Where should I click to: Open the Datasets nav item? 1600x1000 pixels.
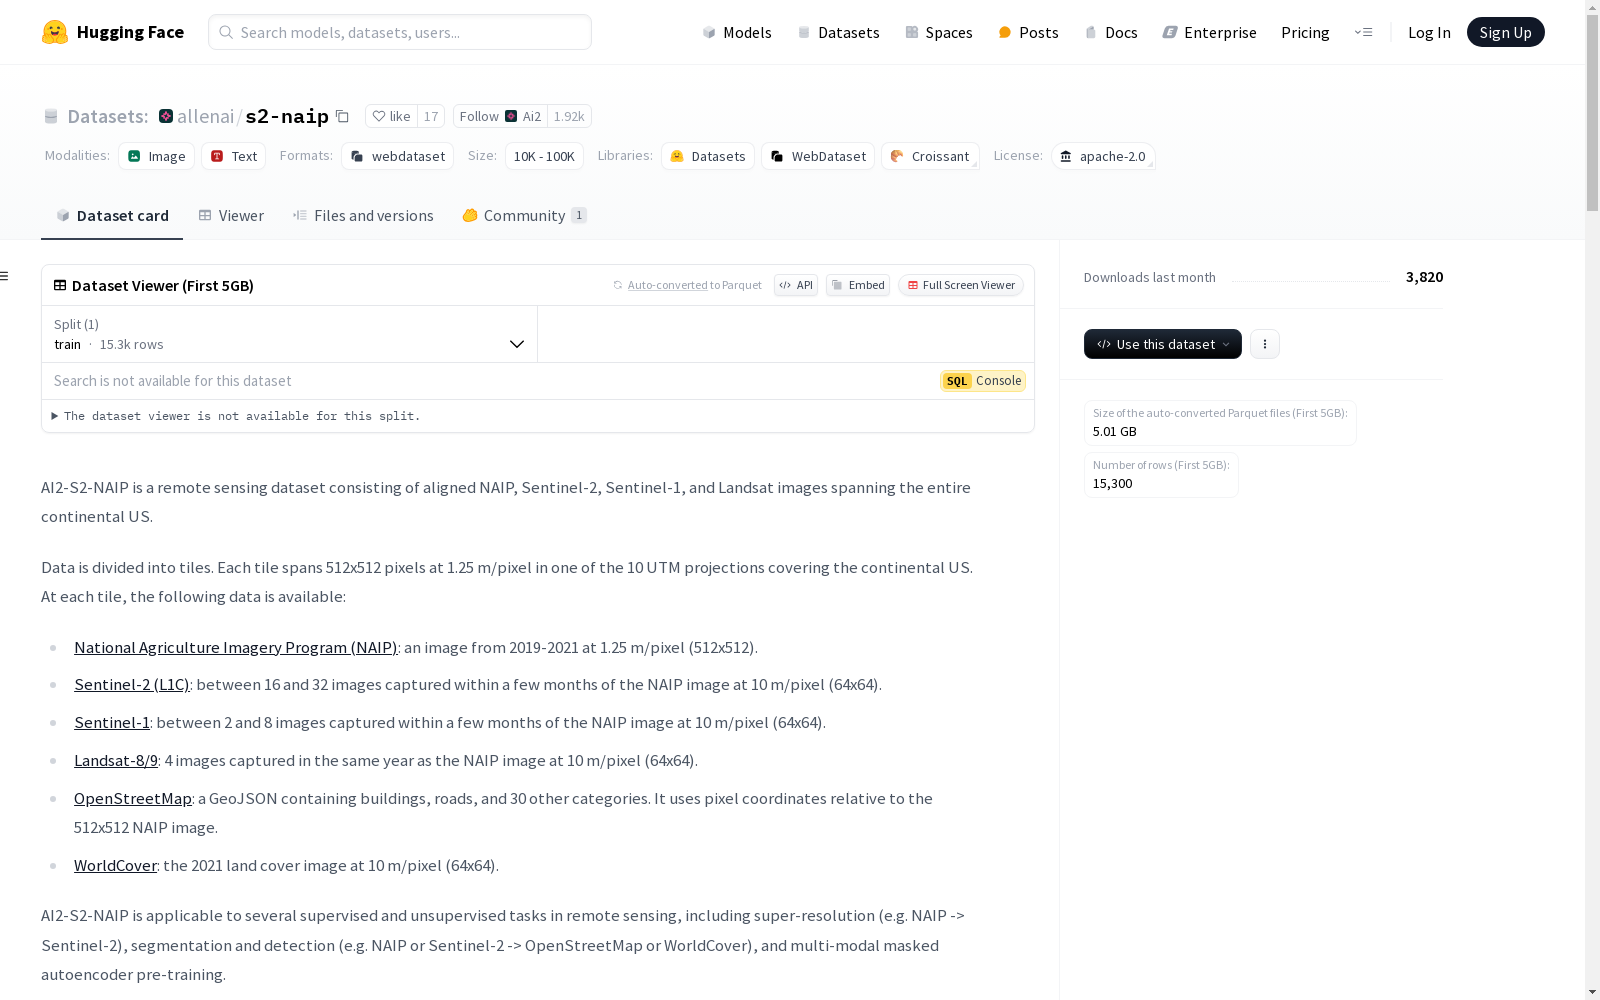click(838, 32)
